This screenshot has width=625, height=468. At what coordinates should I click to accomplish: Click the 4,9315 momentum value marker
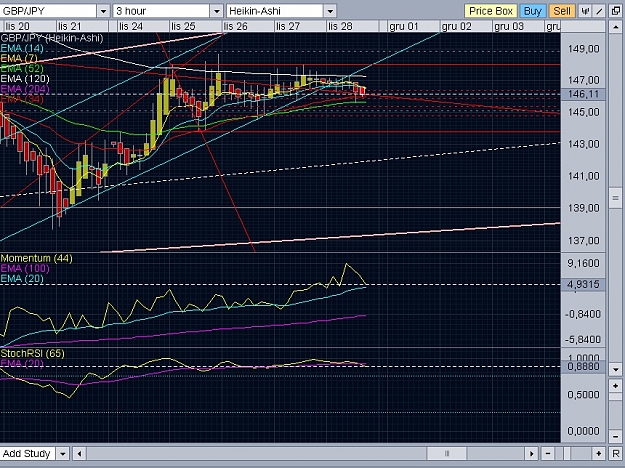(583, 284)
